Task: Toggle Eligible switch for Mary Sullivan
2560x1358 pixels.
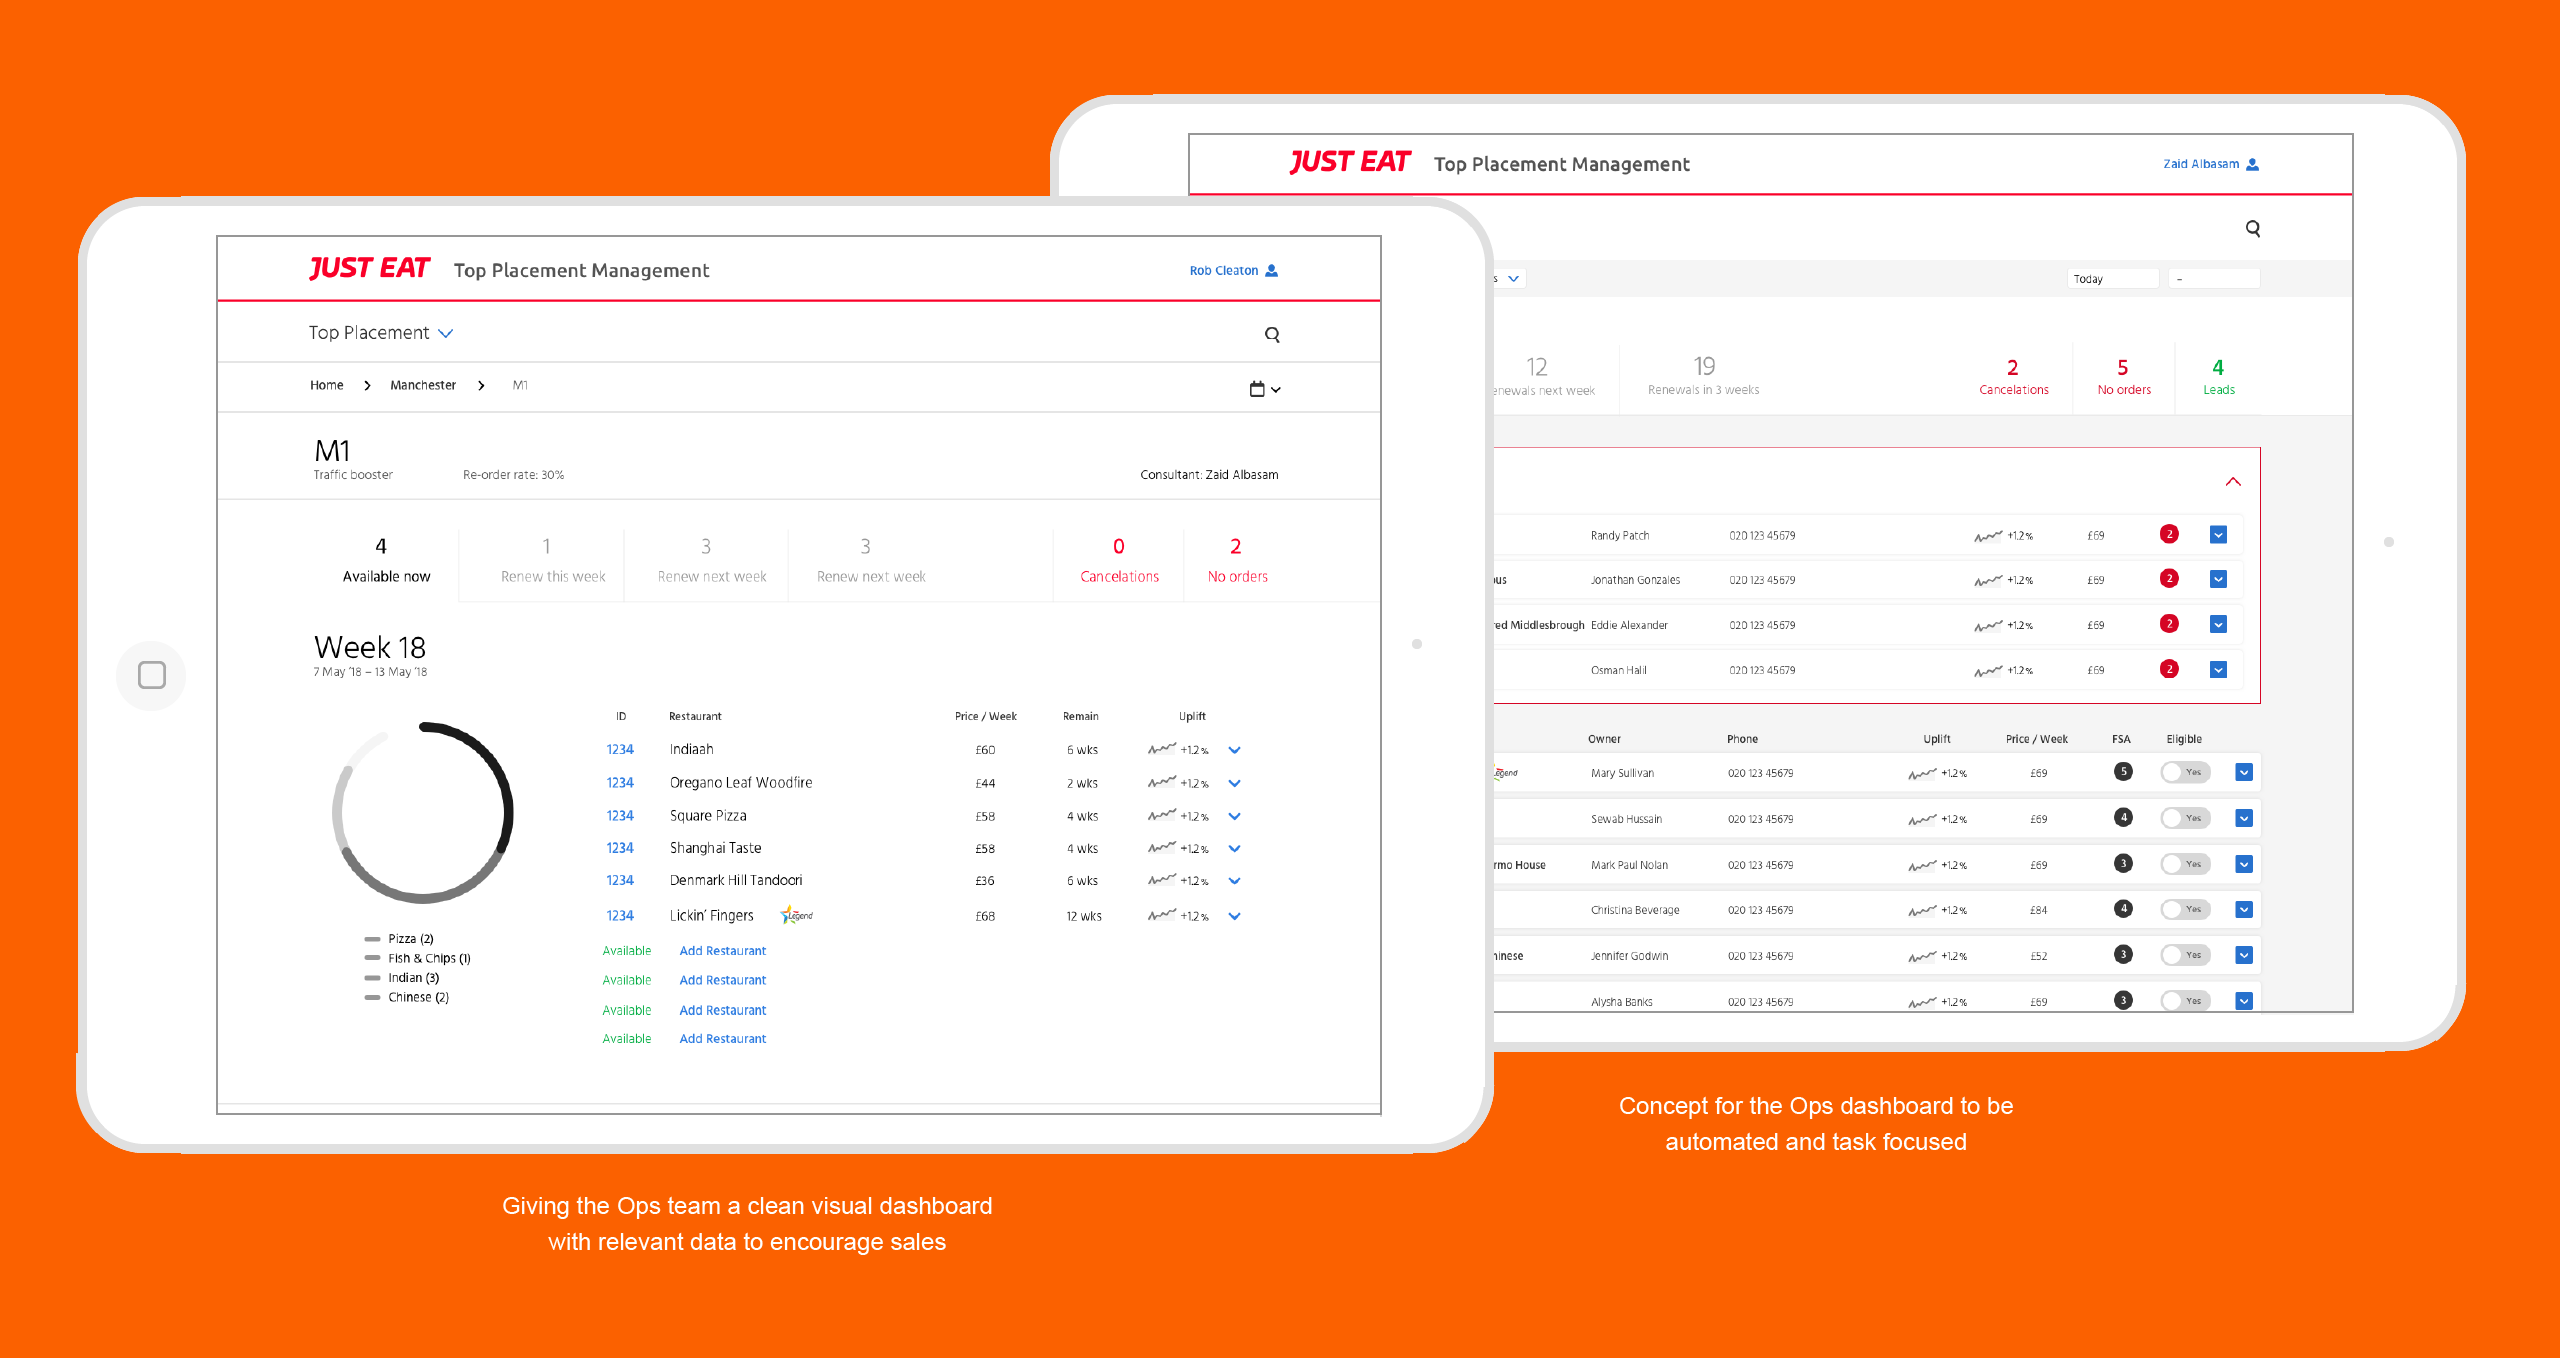Action: tap(2184, 772)
